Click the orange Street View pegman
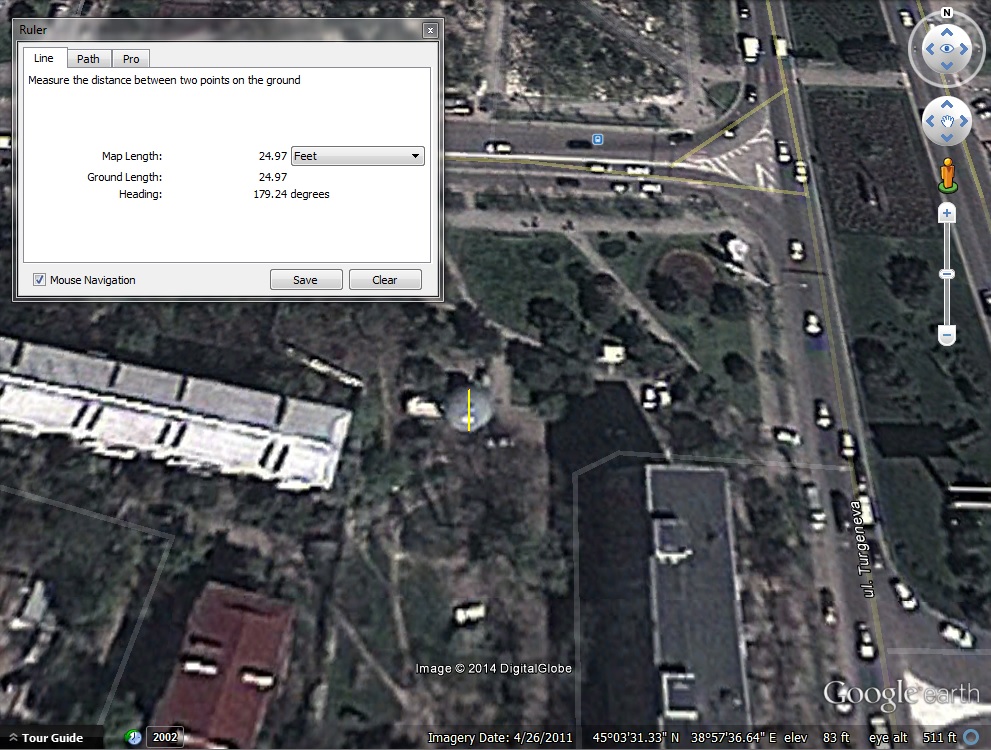Screen dimensions: 991x750 point(947,176)
